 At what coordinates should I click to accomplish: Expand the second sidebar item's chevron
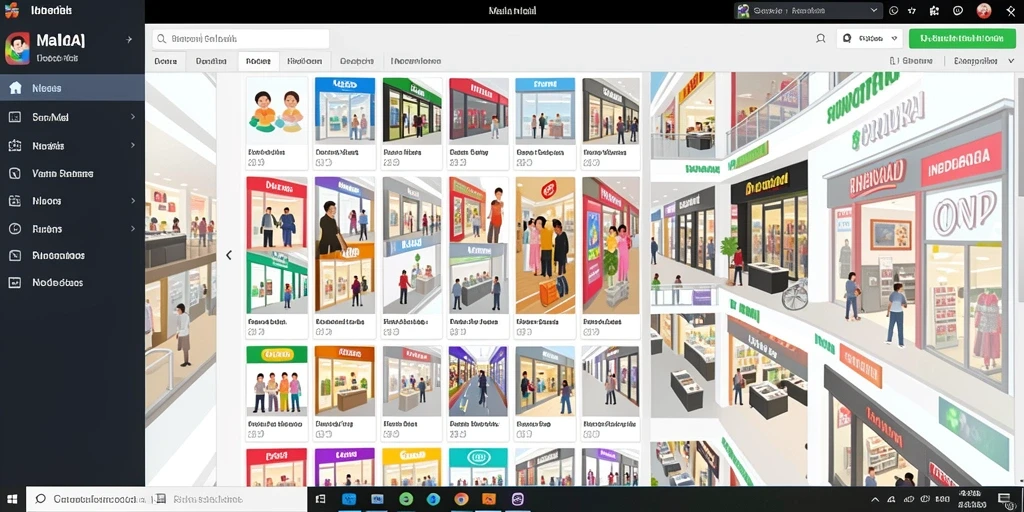tap(133, 117)
